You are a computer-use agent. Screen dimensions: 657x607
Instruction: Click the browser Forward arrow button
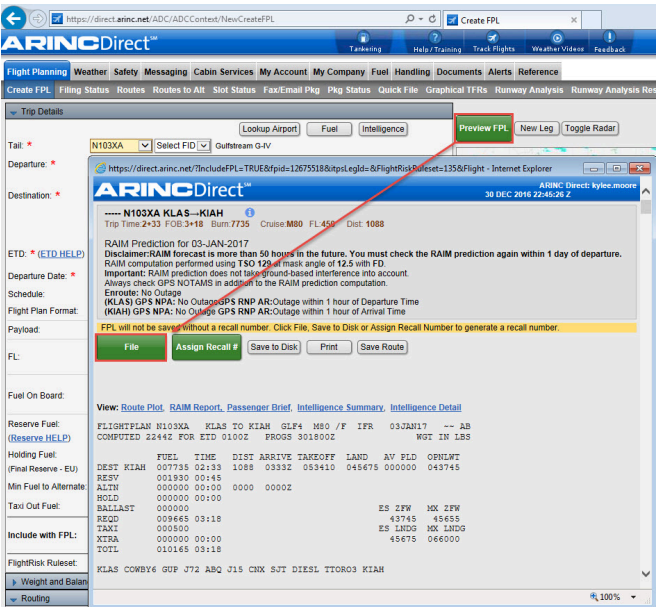coord(38,19)
